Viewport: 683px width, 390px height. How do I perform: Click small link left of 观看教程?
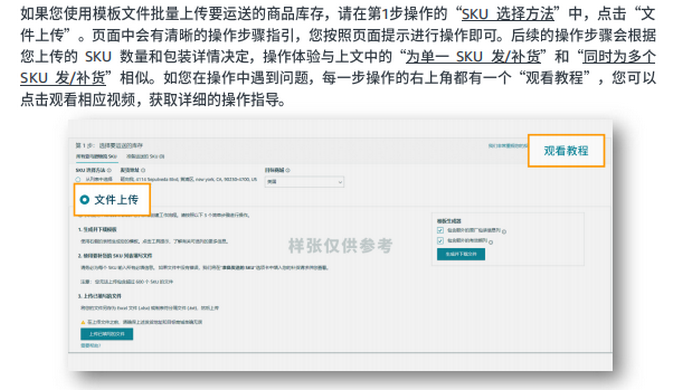(507, 146)
